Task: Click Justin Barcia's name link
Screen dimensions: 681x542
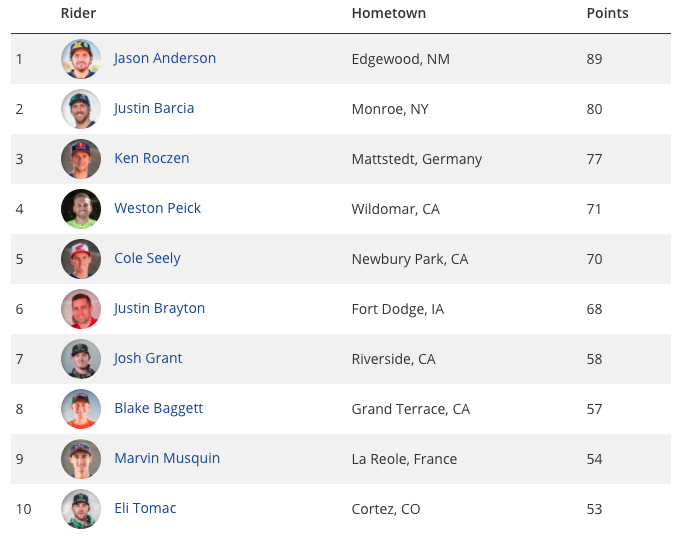Action: pos(154,108)
